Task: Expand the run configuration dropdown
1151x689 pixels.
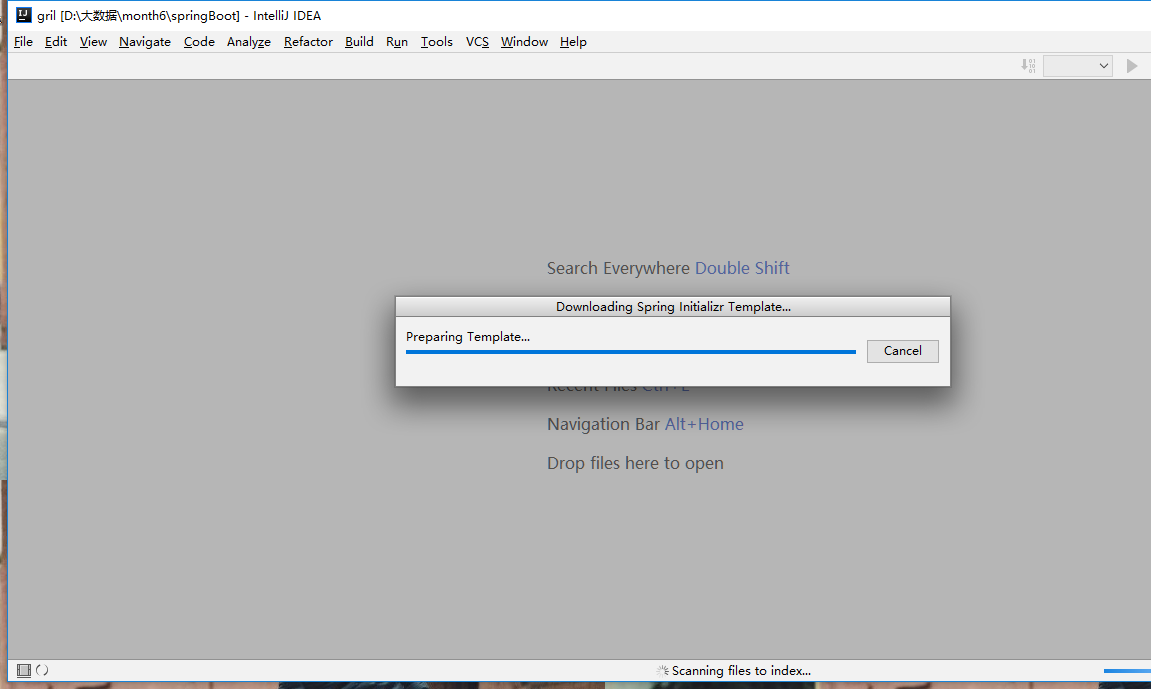Action: (x=1078, y=66)
